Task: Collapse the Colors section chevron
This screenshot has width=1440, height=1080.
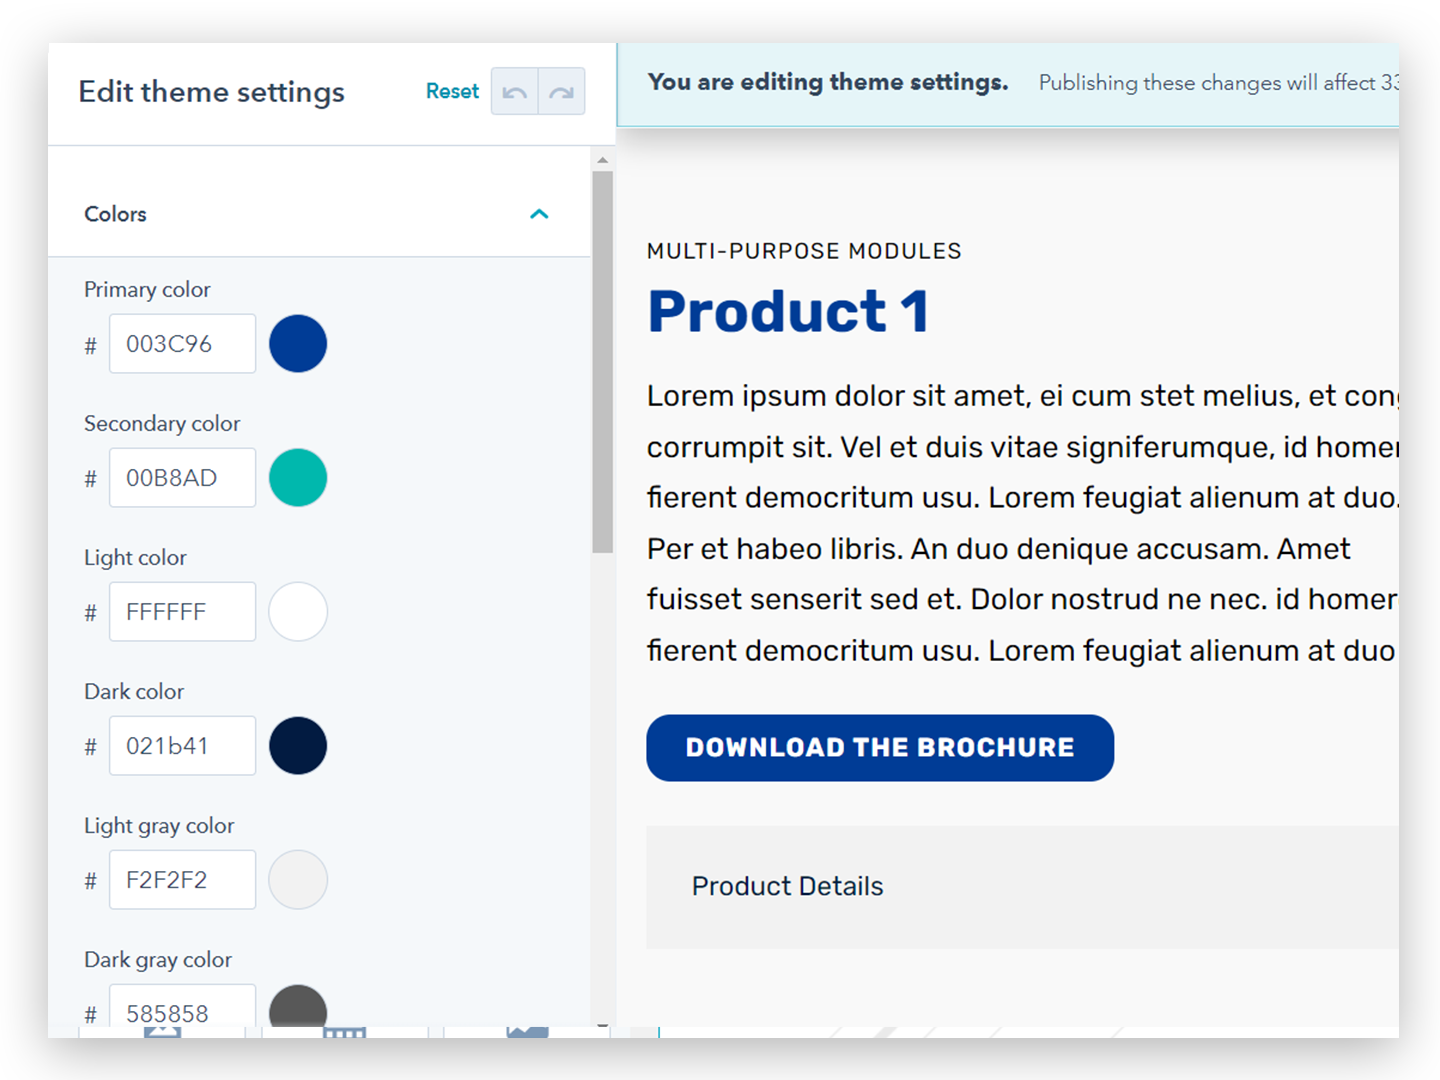Action: (x=539, y=214)
